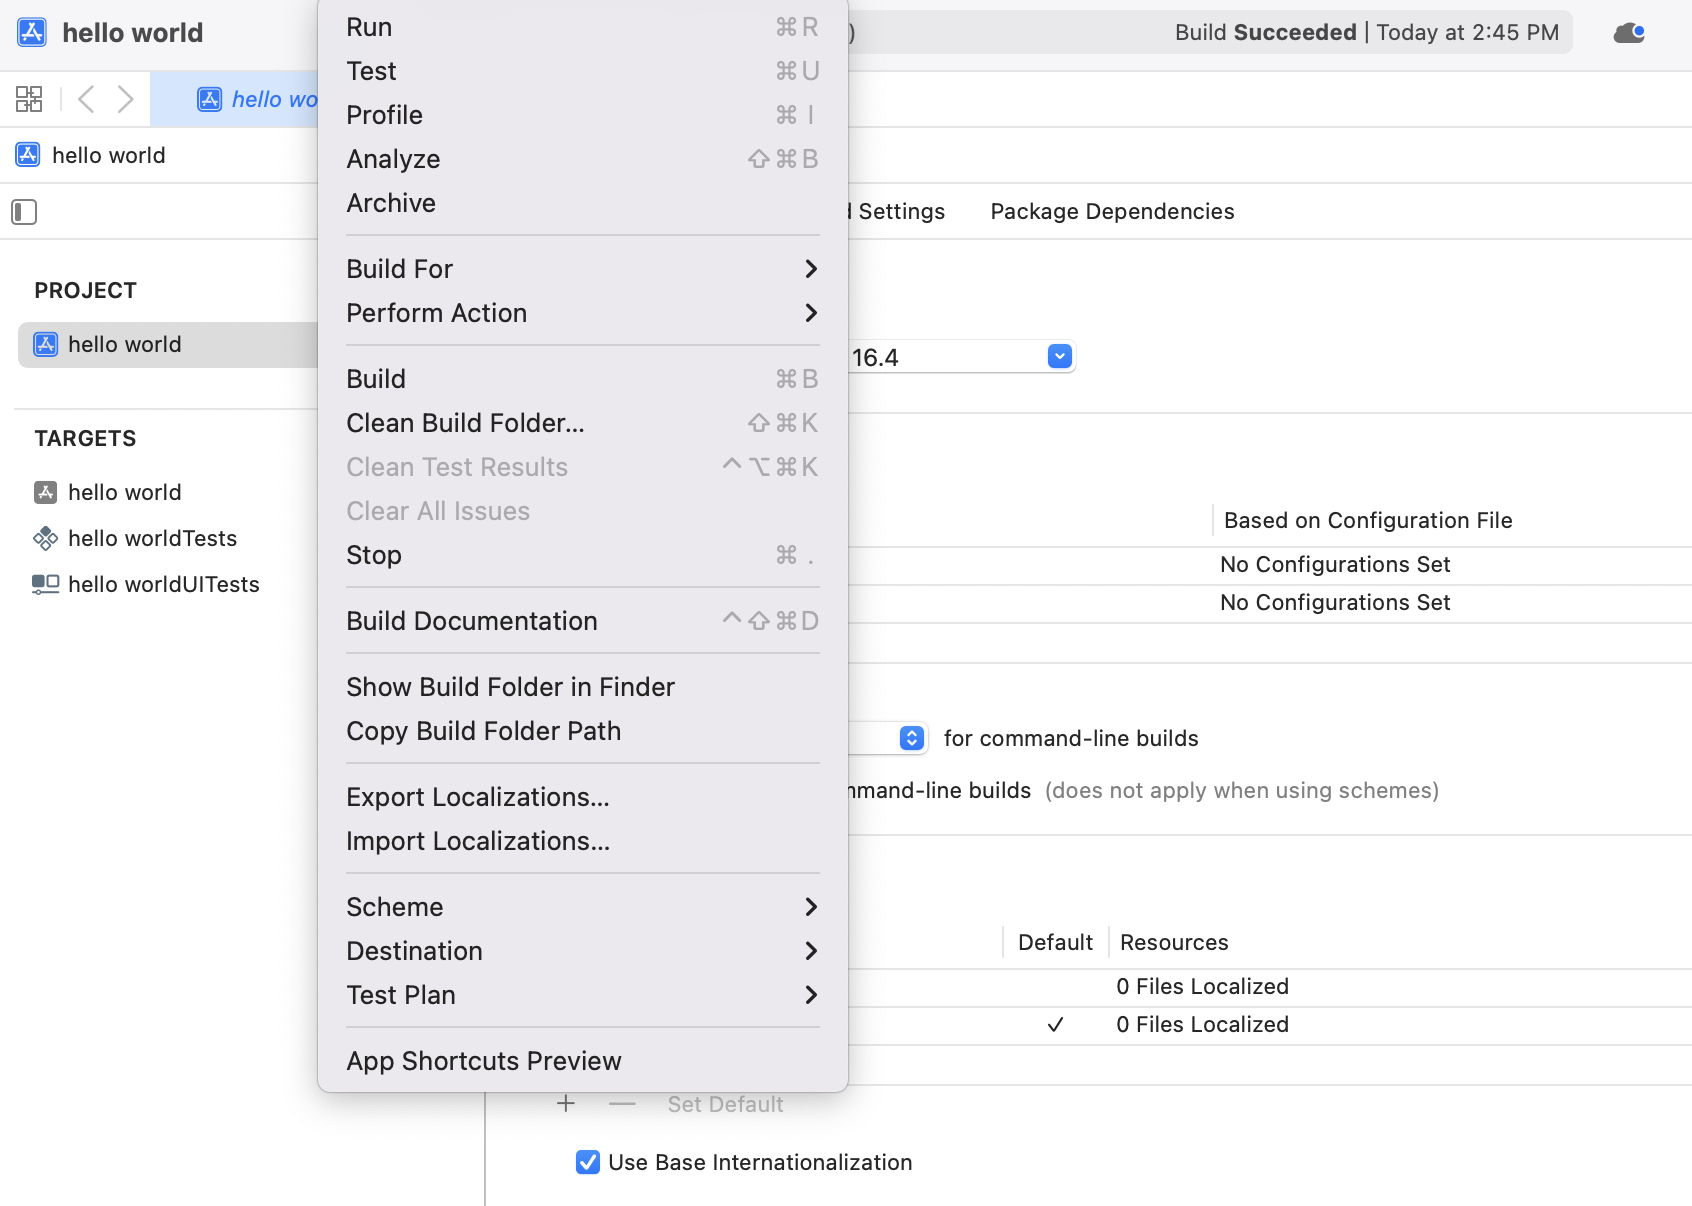1692x1206 pixels.
Task: Click first No Configurations Set cell
Action: [x=1335, y=565]
